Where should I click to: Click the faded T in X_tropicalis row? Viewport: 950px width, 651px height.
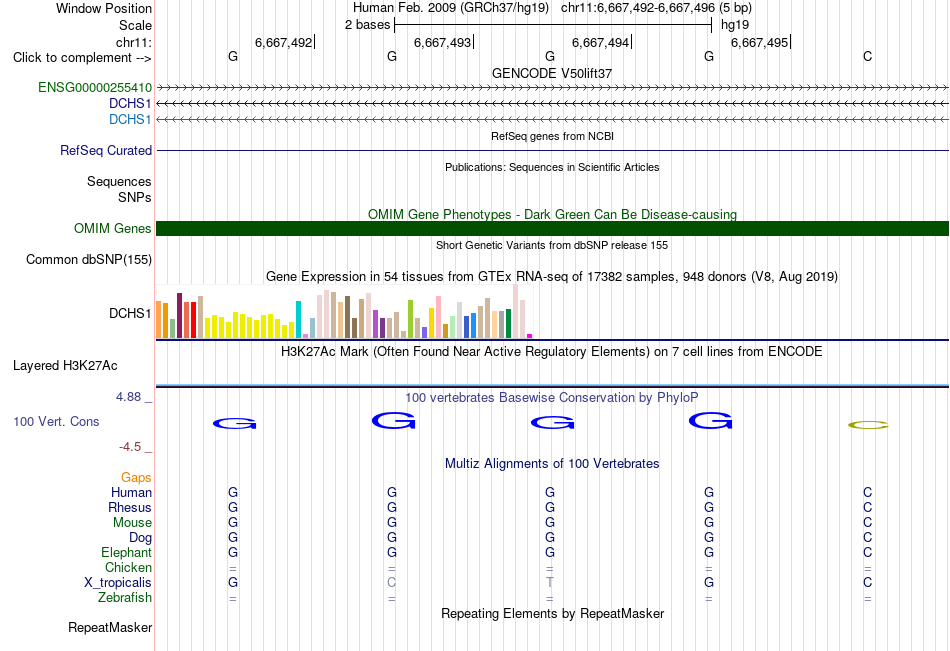tap(550, 583)
